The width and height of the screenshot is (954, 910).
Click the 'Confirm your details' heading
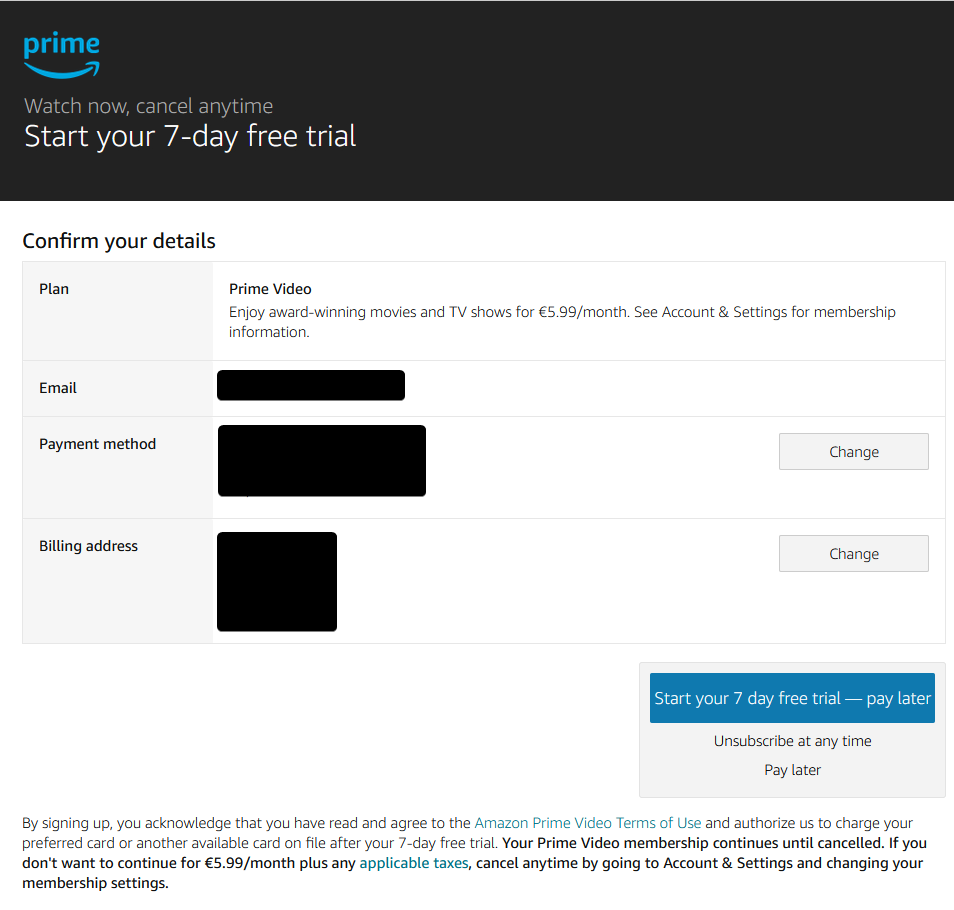(119, 241)
